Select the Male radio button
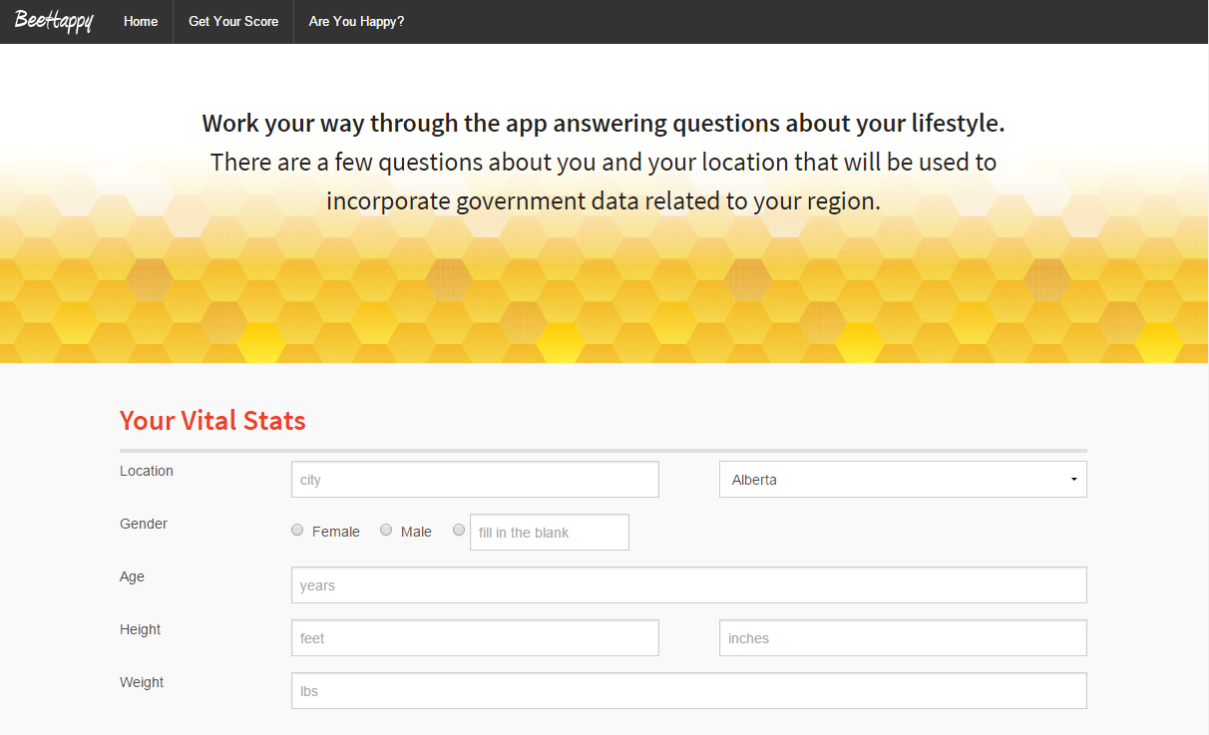 pyautogui.click(x=386, y=530)
